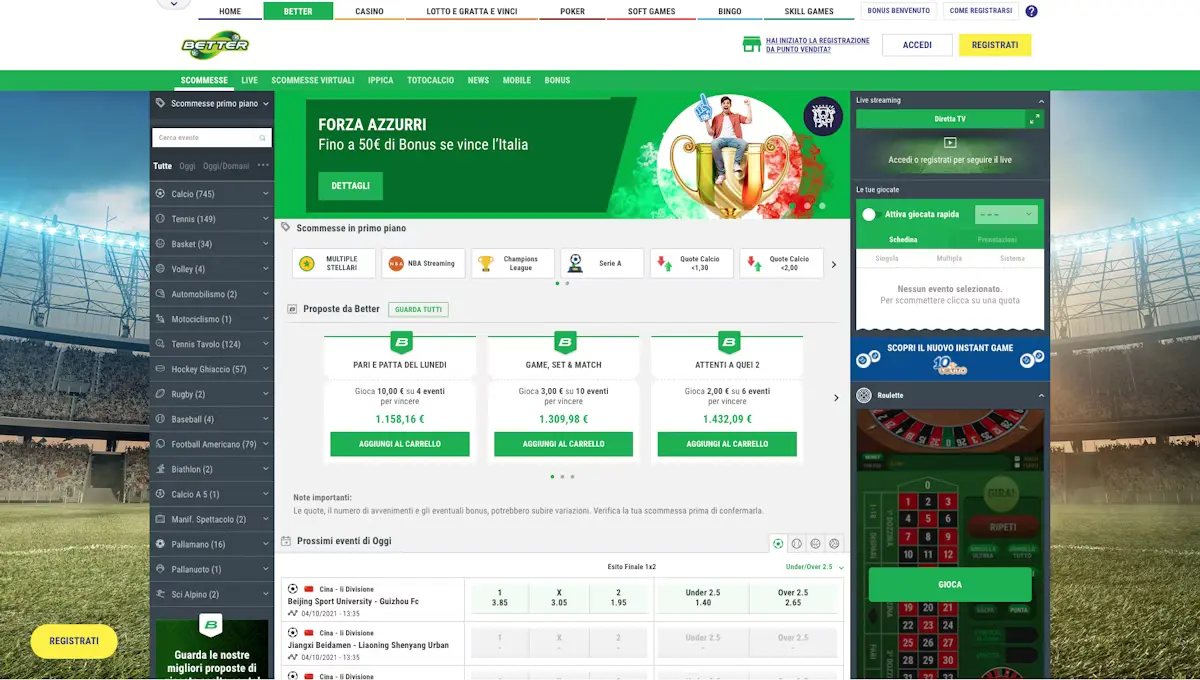Click the search magnifier in Cerca evento

[x=262, y=138]
